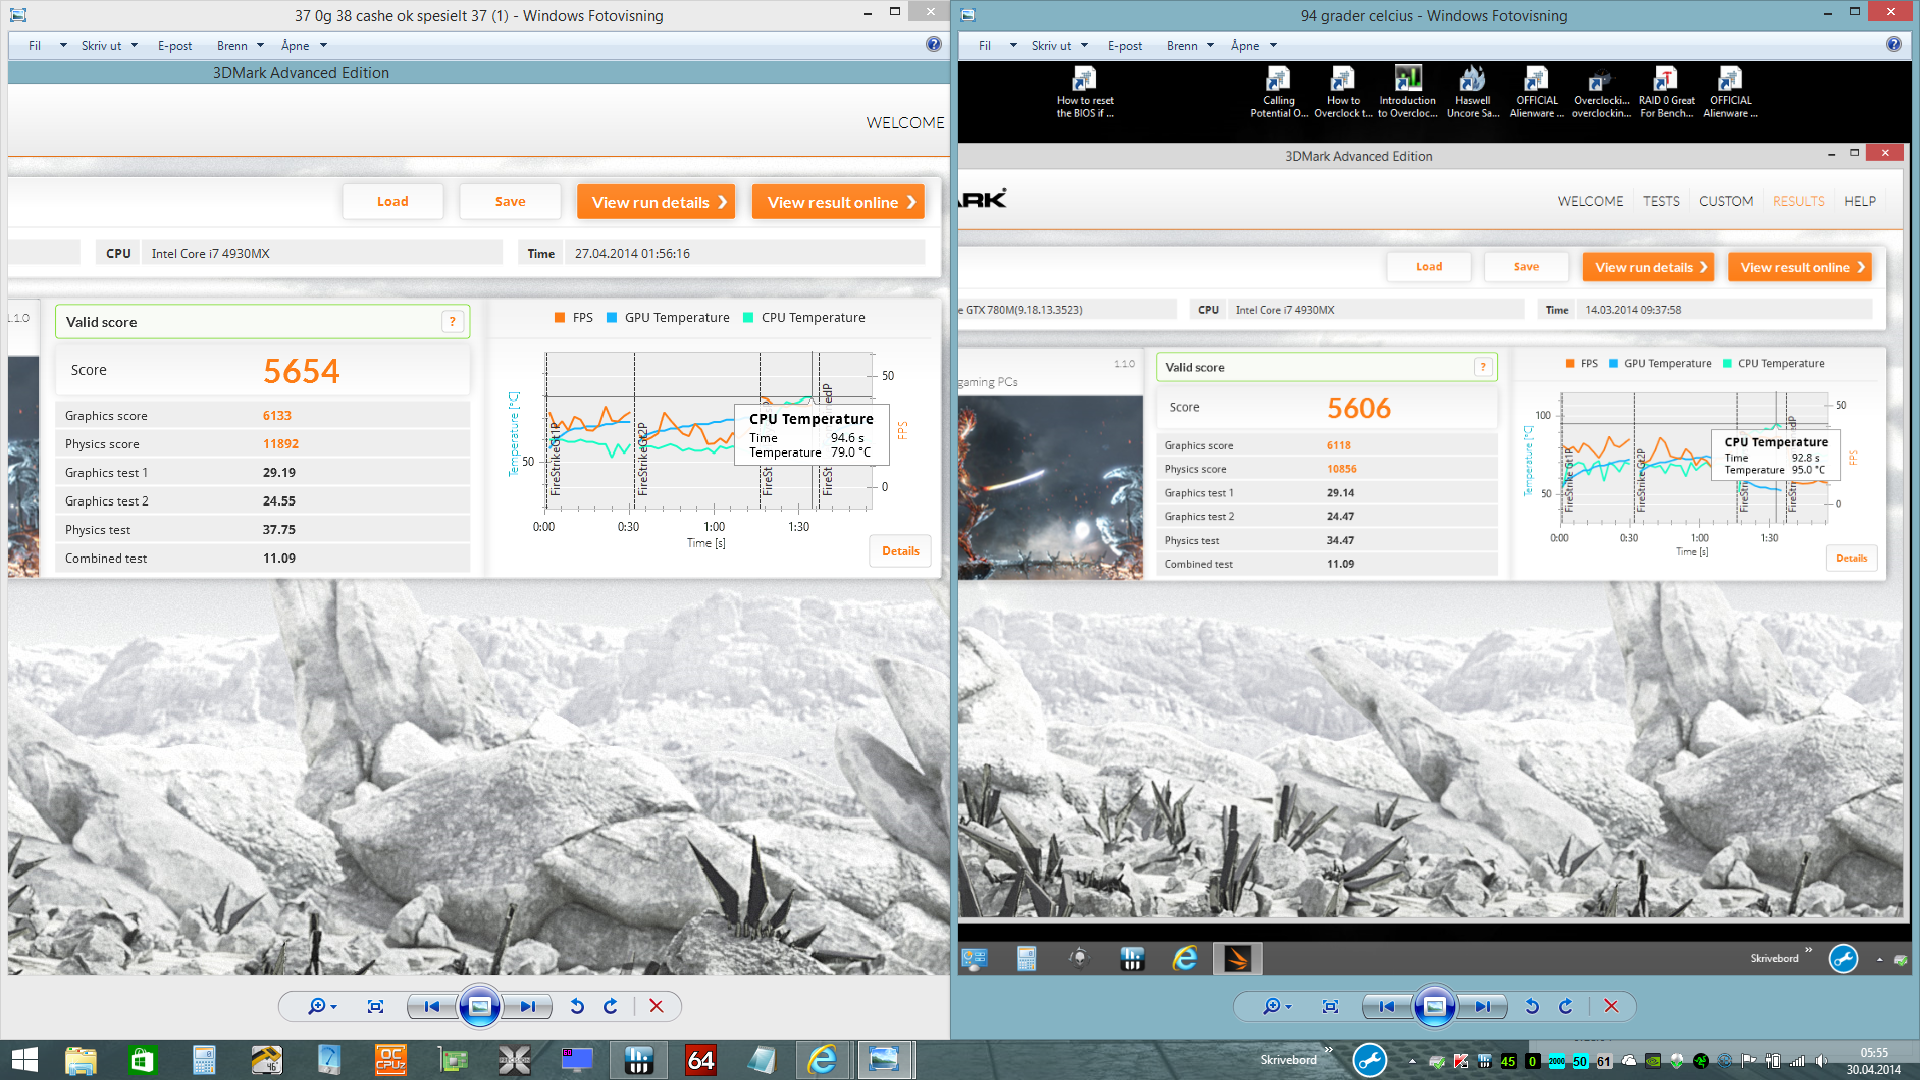Viewport: 1920px width, 1080px height.
Task: Expand the Brenn dropdown arrow in right window
Action: (1210, 46)
